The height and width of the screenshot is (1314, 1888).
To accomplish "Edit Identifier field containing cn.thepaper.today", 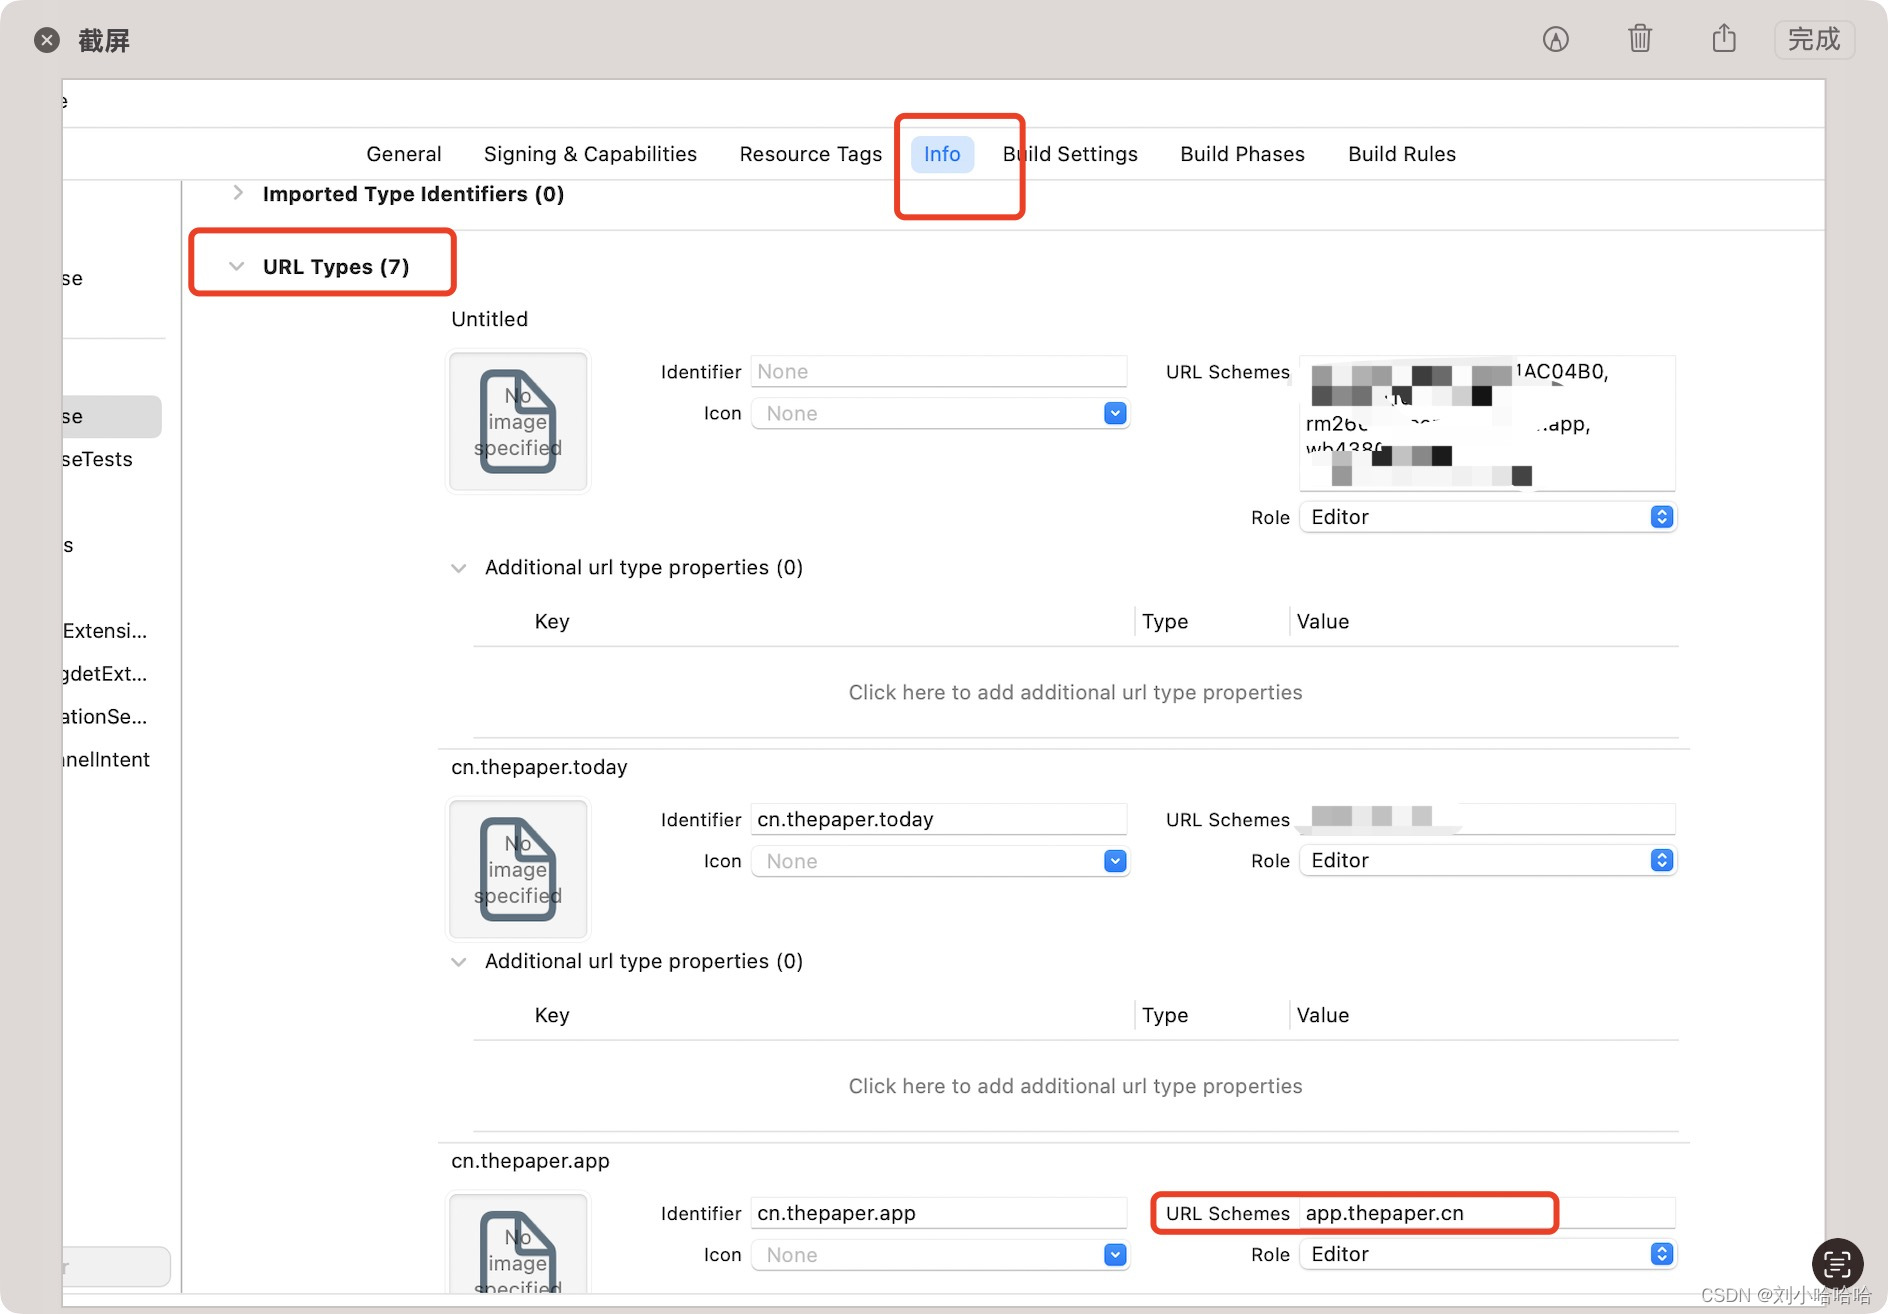I will (x=939, y=820).
